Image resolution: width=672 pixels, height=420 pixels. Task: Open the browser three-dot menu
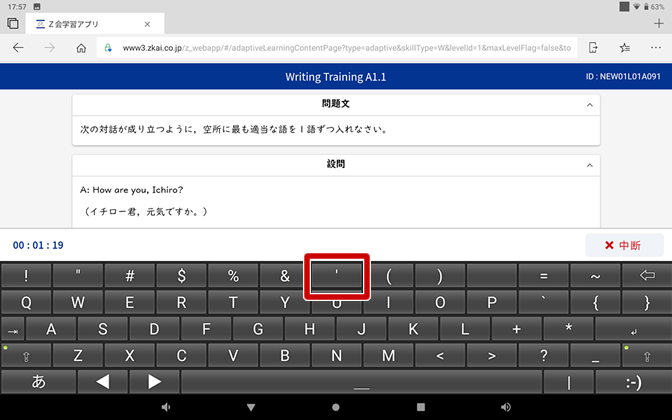656,48
